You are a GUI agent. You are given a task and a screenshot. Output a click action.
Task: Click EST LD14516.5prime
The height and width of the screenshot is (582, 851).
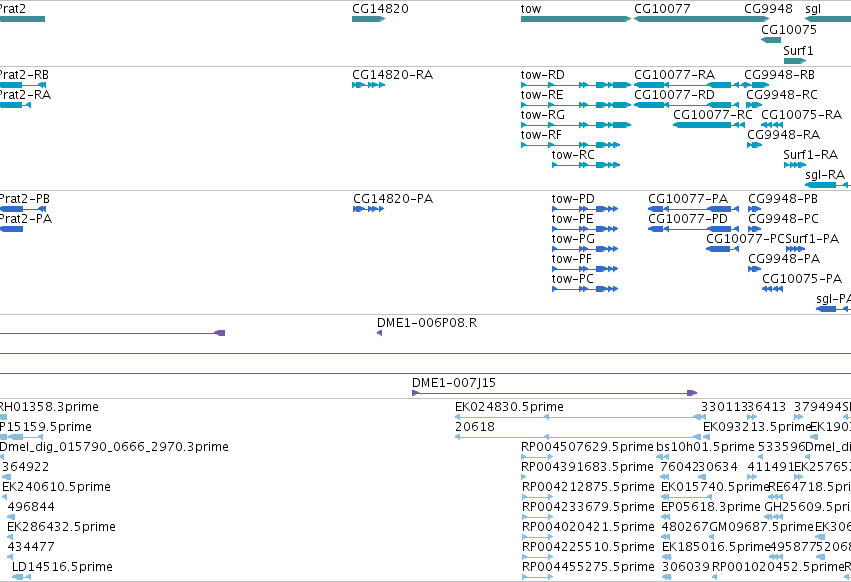click(x=21, y=577)
